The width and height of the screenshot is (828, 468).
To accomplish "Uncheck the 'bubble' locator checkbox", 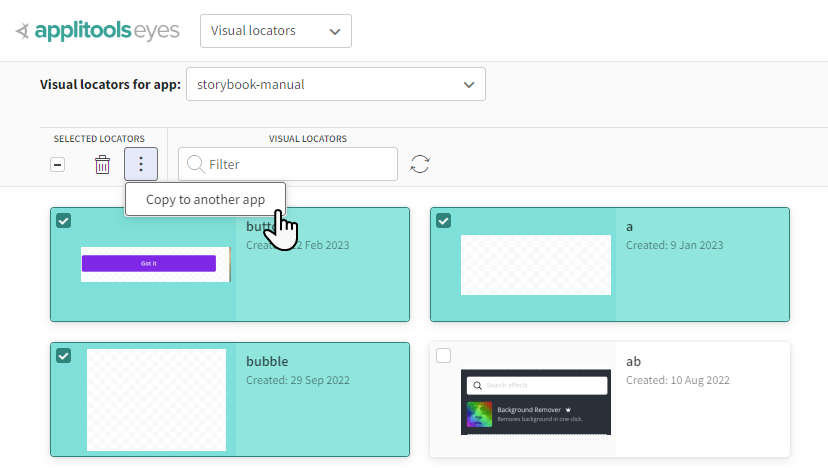I will (64, 355).
